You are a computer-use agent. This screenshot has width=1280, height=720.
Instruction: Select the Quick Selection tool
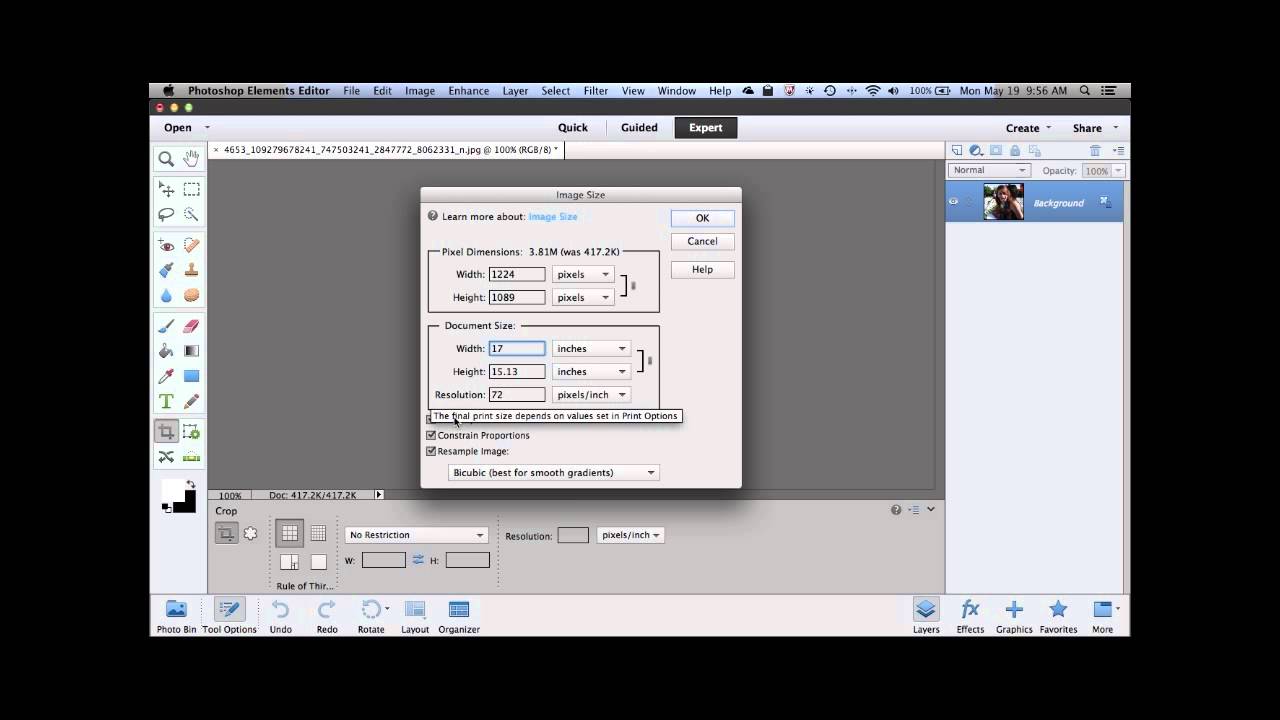[191, 214]
